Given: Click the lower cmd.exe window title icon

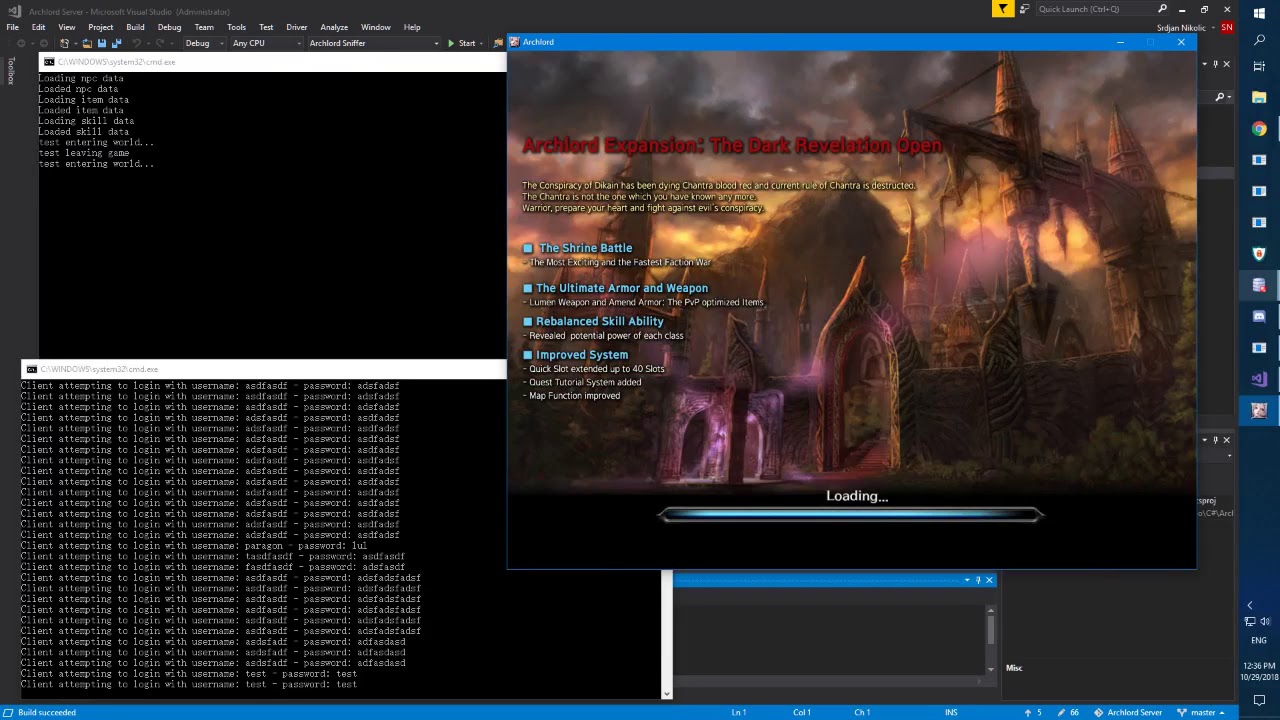Looking at the screenshot, I should (x=31, y=369).
